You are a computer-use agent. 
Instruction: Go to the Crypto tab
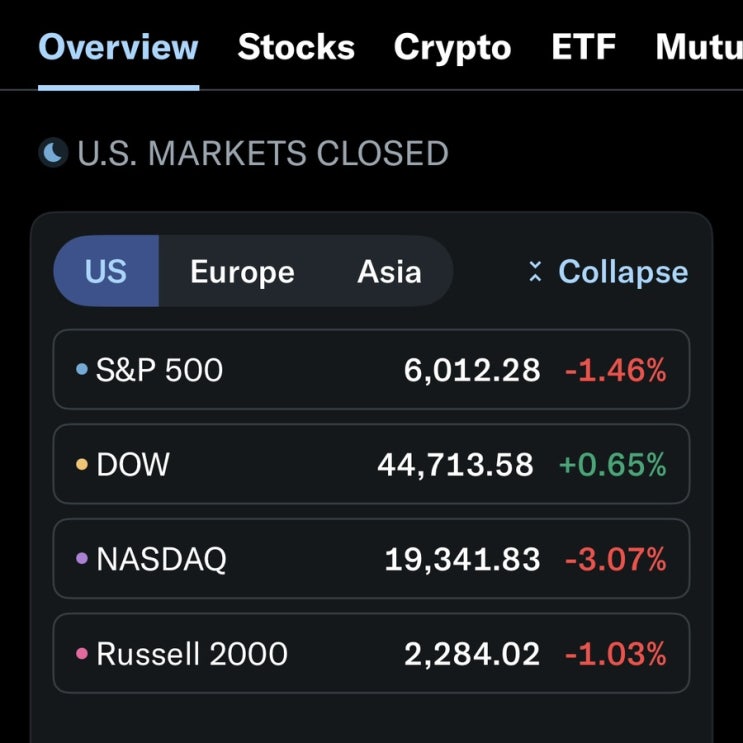click(x=453, y=48)
